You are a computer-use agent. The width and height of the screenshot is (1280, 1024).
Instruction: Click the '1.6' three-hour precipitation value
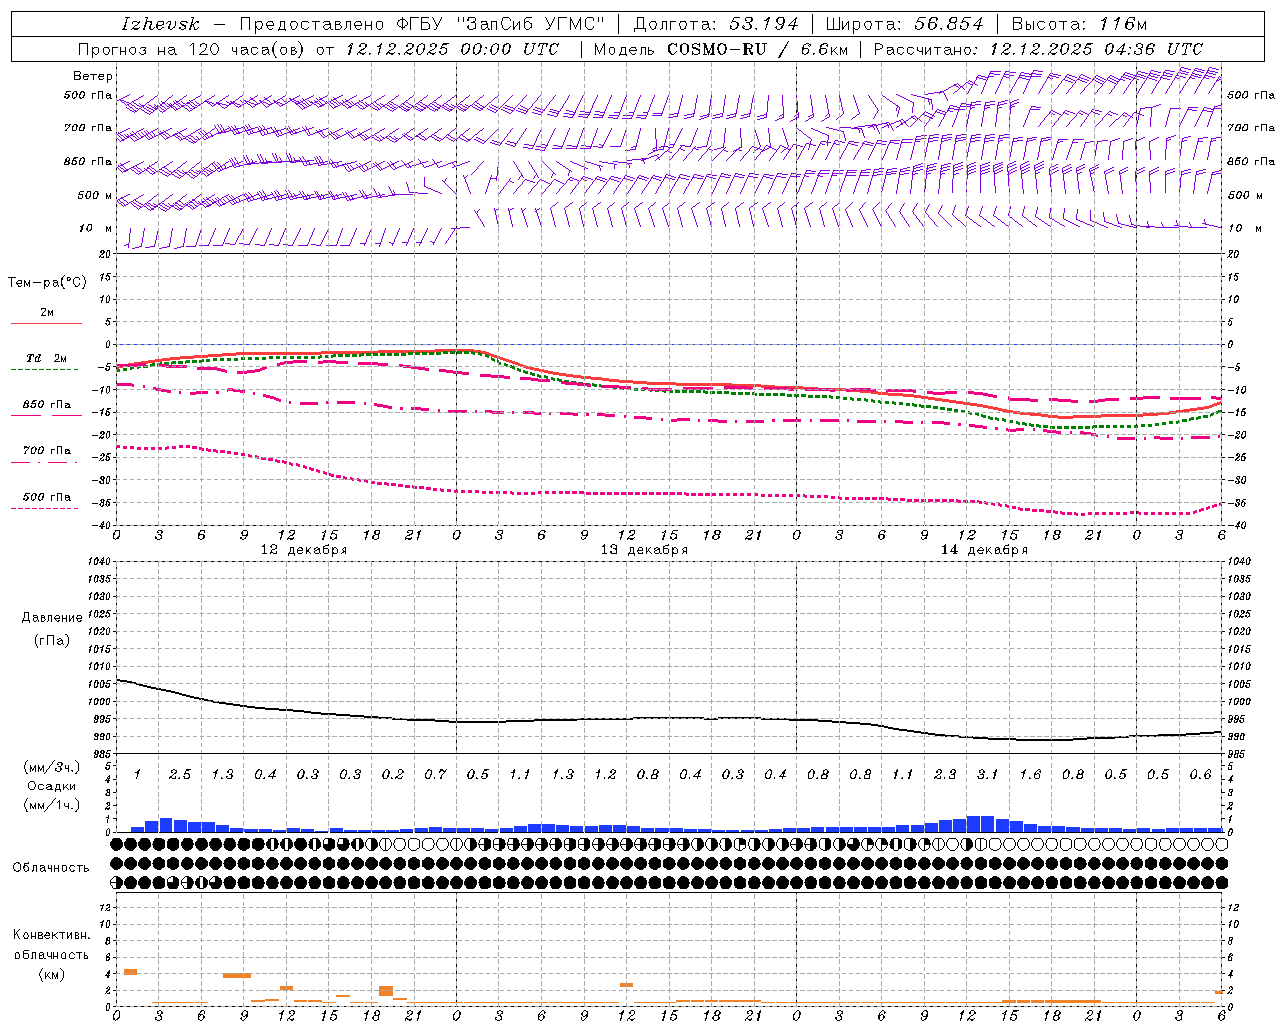(1030, 774)
